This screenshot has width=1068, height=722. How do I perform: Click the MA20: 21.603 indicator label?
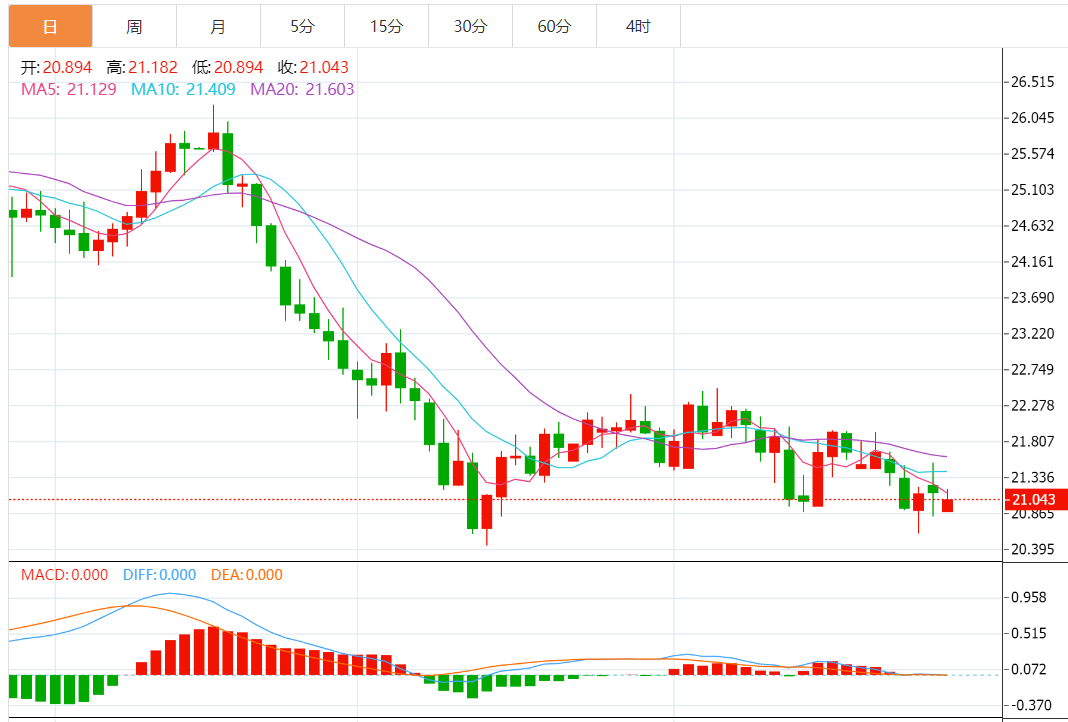coord(302,89)
